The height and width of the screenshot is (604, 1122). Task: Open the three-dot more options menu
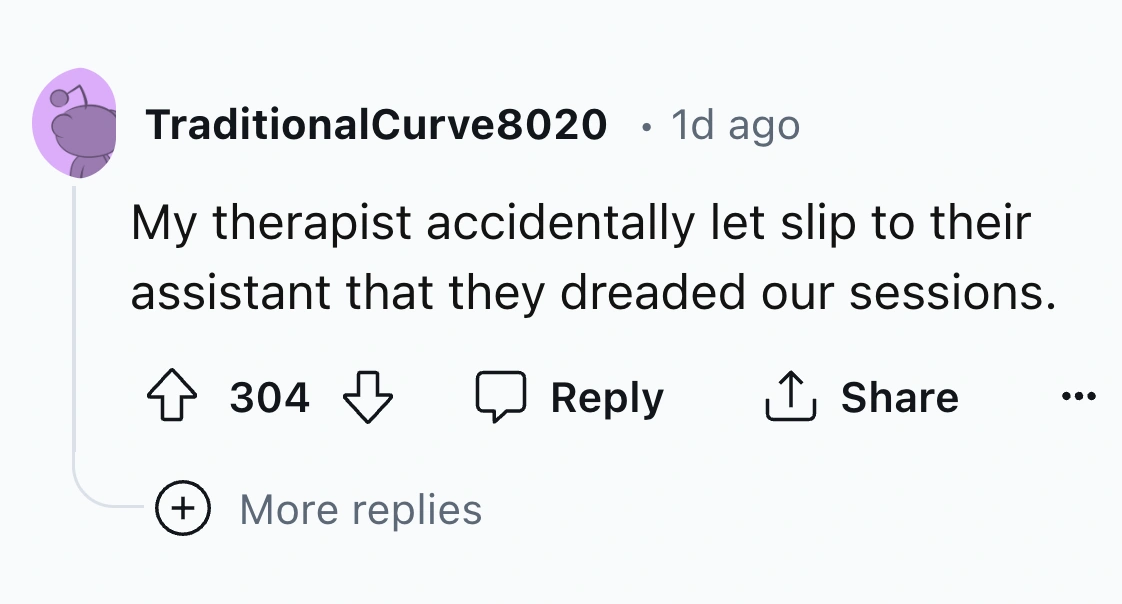tap(1079, 398)
